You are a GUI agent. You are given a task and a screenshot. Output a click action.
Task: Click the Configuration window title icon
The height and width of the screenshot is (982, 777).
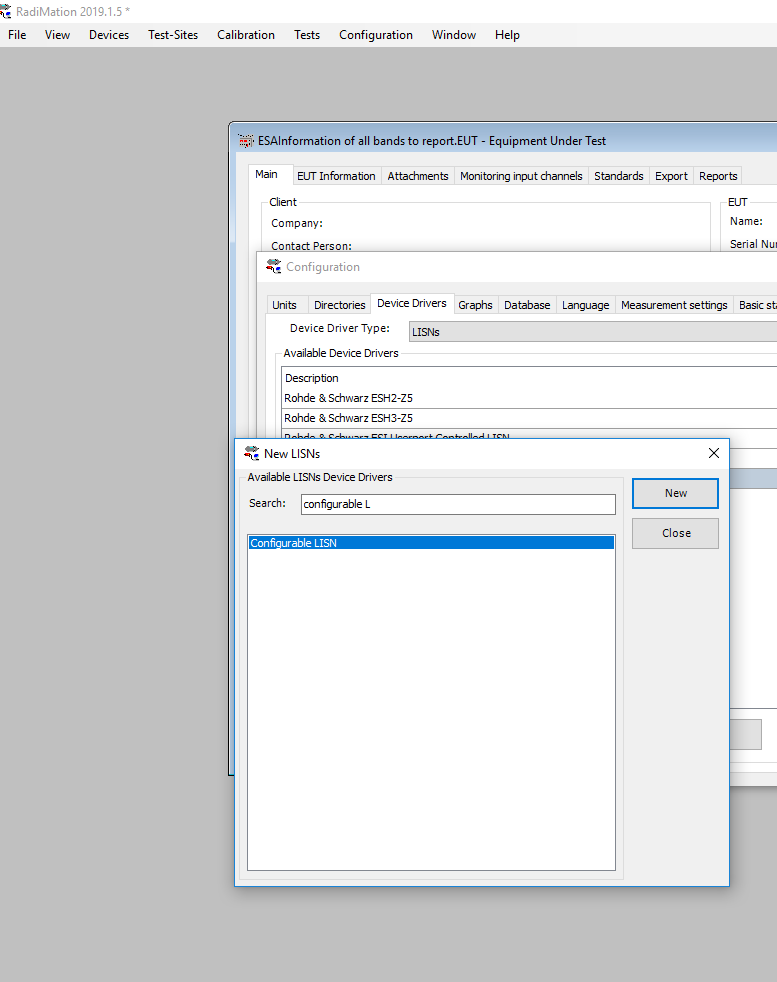274,267
